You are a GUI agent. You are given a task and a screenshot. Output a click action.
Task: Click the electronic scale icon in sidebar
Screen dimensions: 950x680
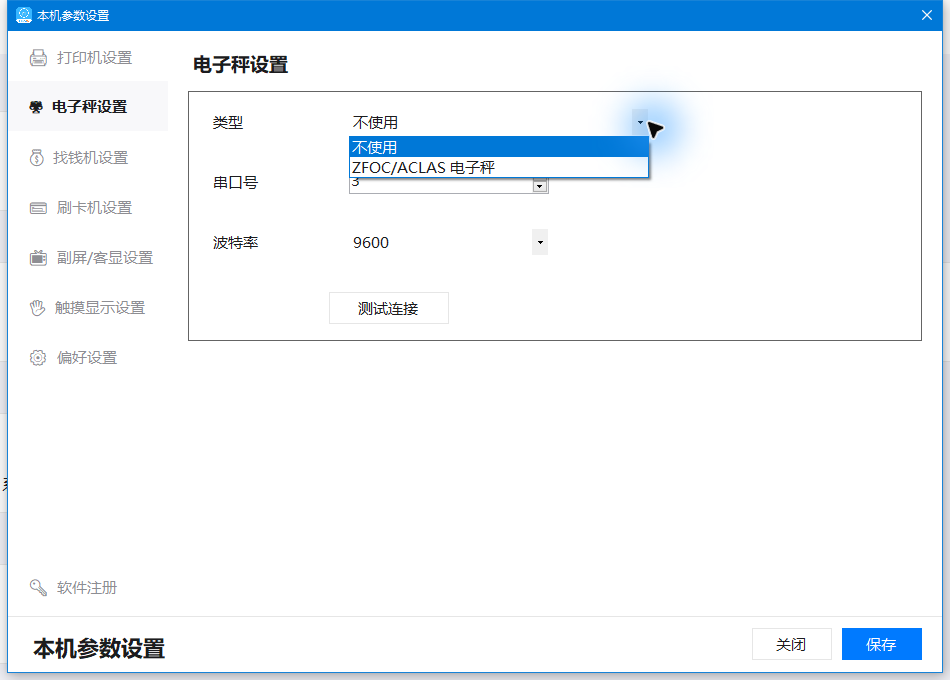tap(36, 107)
